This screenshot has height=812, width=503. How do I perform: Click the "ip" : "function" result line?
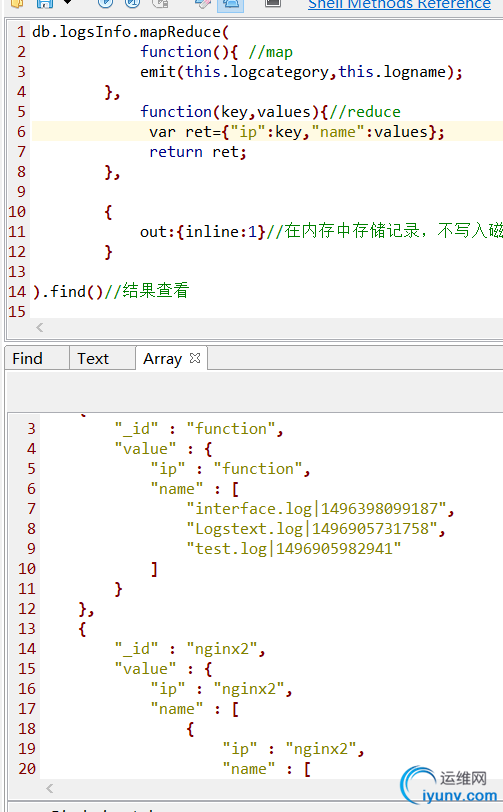pyautogui.click(x=231, y=469)
